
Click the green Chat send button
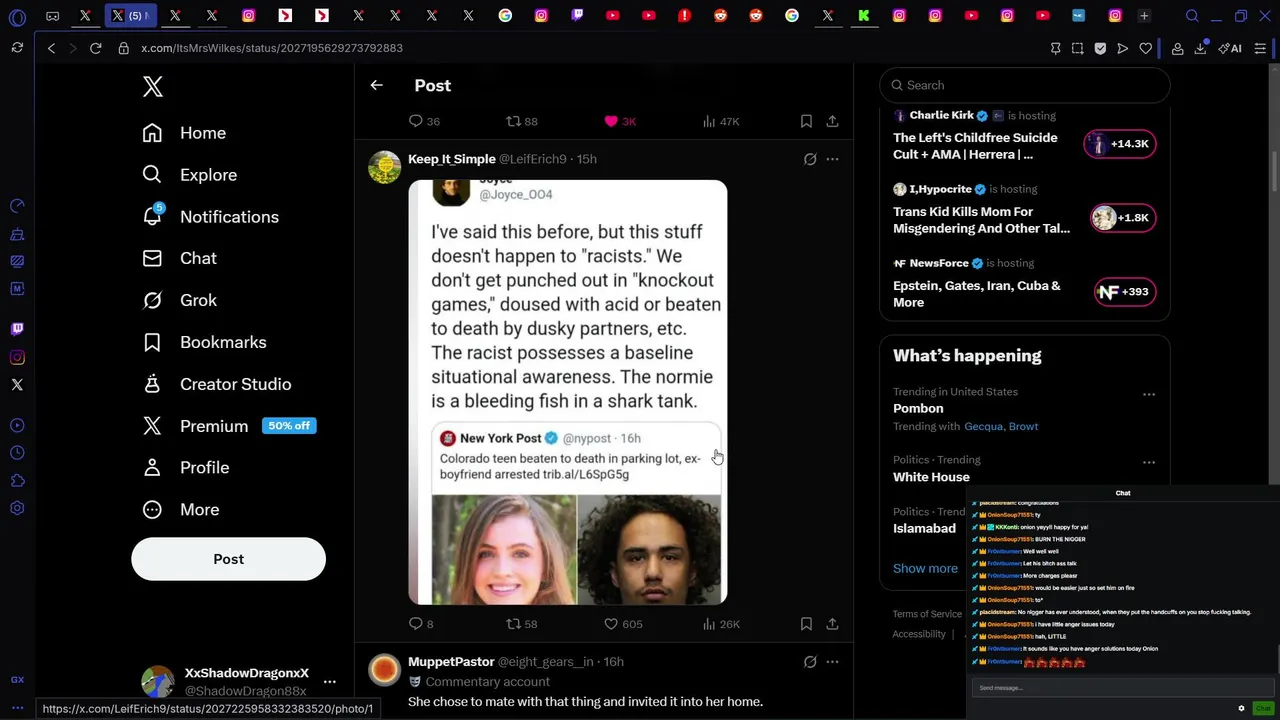(1263, 708)
